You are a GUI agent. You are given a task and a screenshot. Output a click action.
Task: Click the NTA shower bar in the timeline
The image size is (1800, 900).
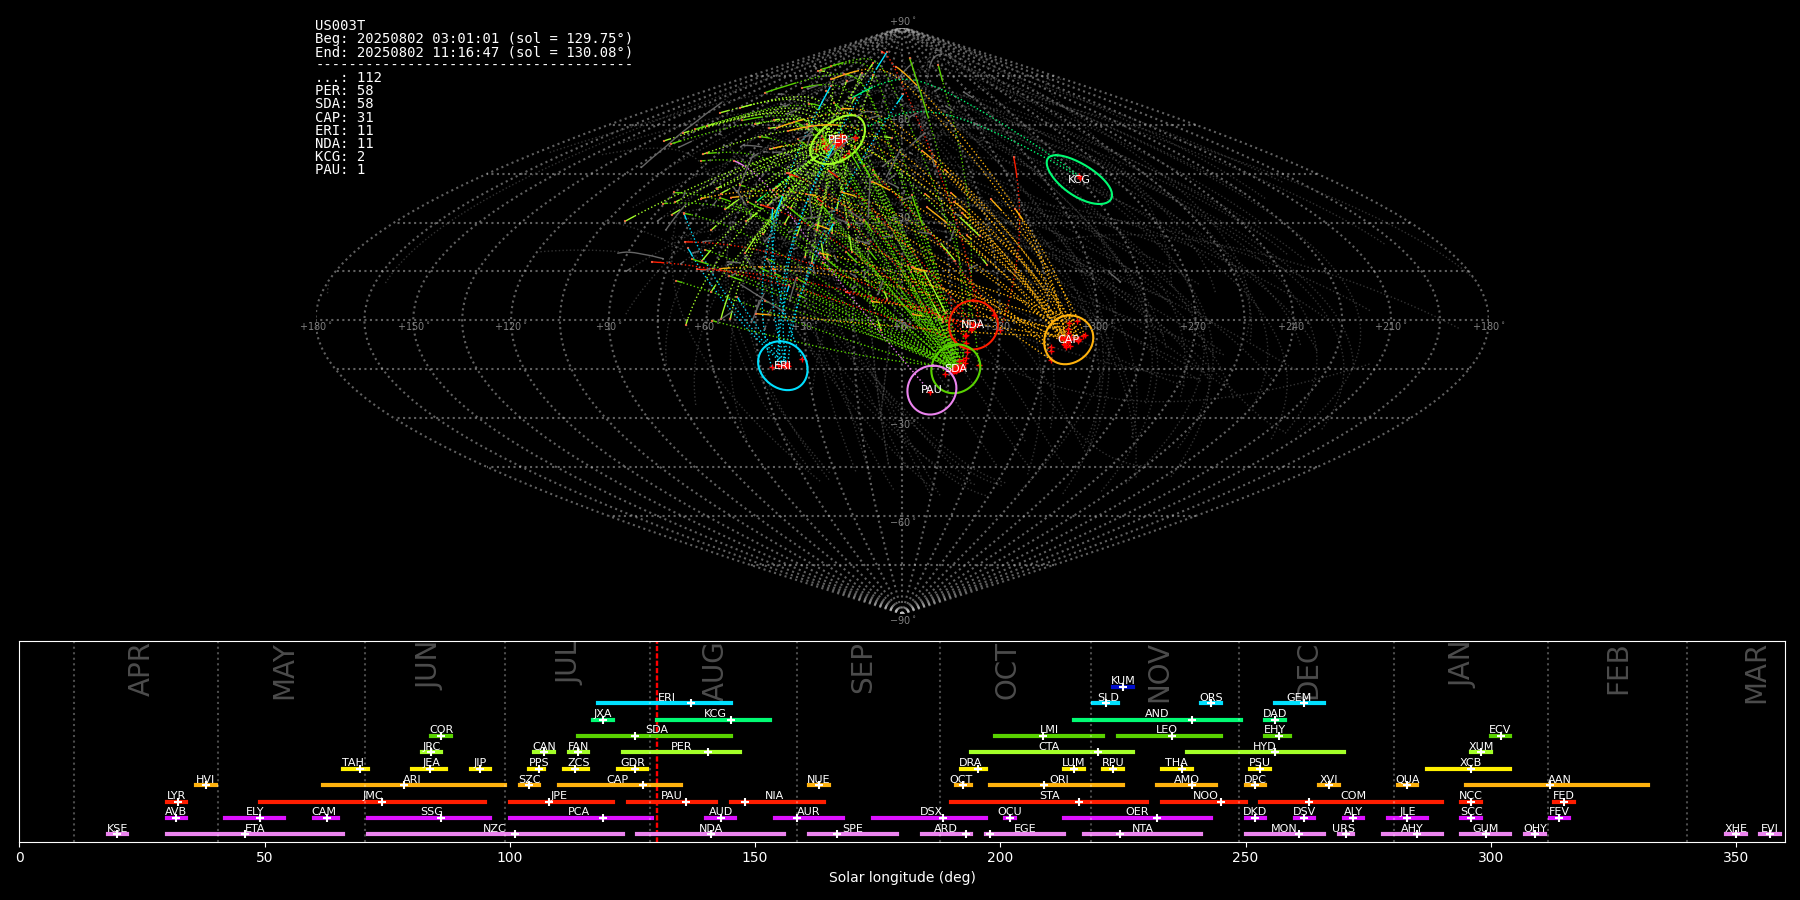click(x=1142, y=834)
